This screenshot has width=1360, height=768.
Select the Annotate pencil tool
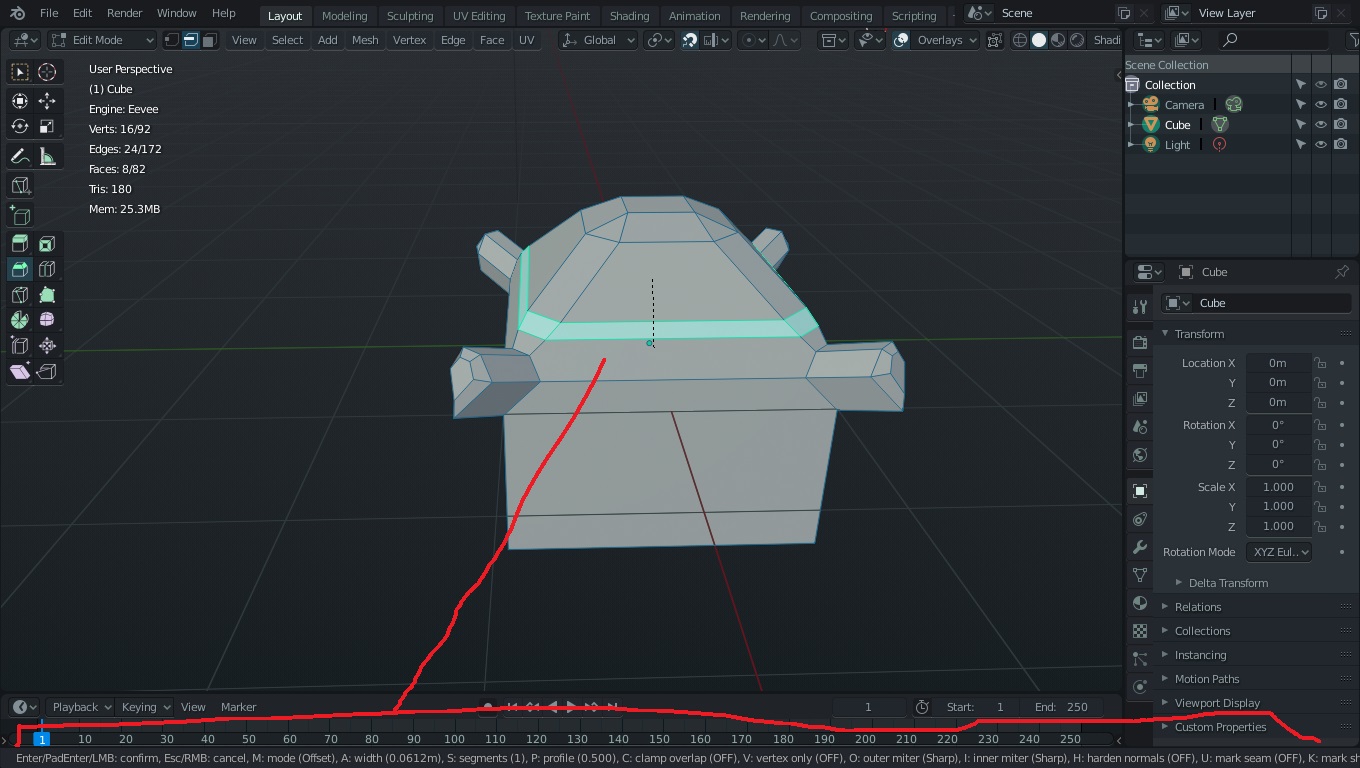[x=20, y=157]
